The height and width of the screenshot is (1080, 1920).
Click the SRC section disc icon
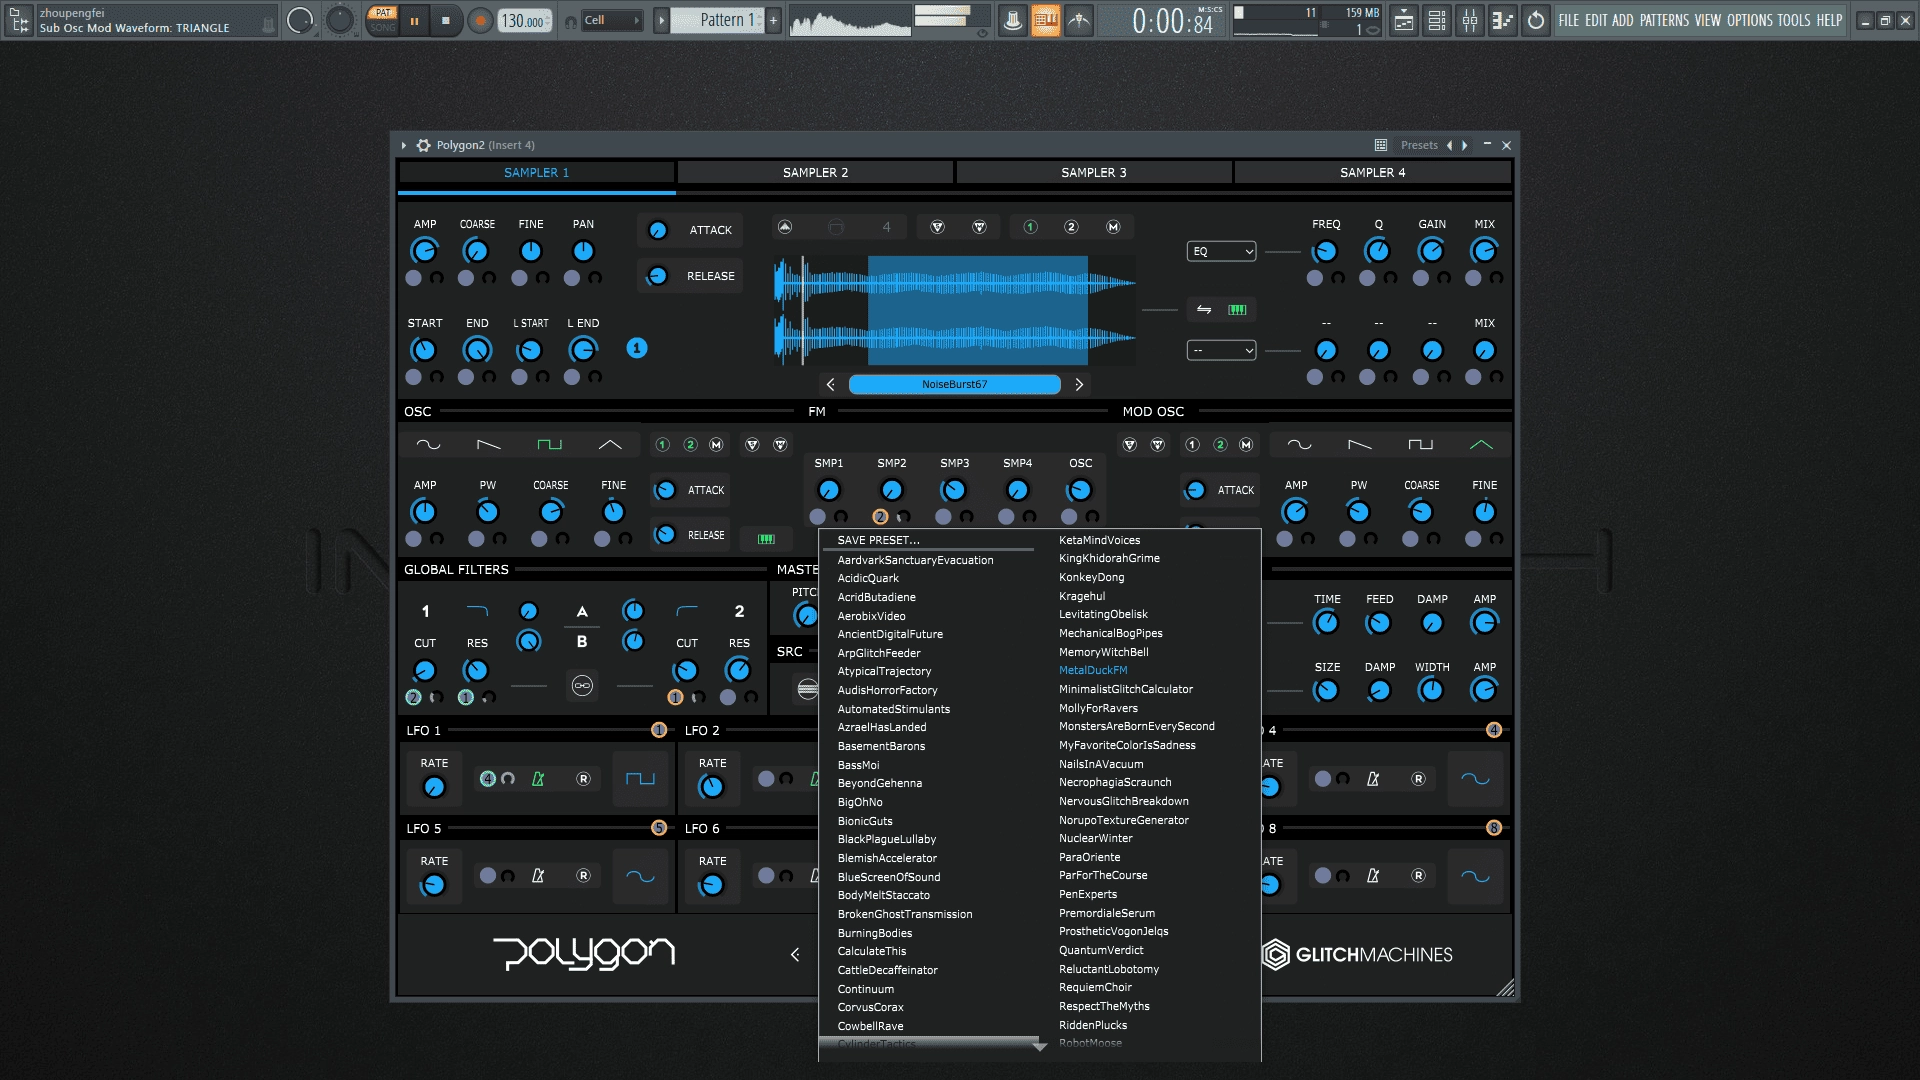click(807, 689)
